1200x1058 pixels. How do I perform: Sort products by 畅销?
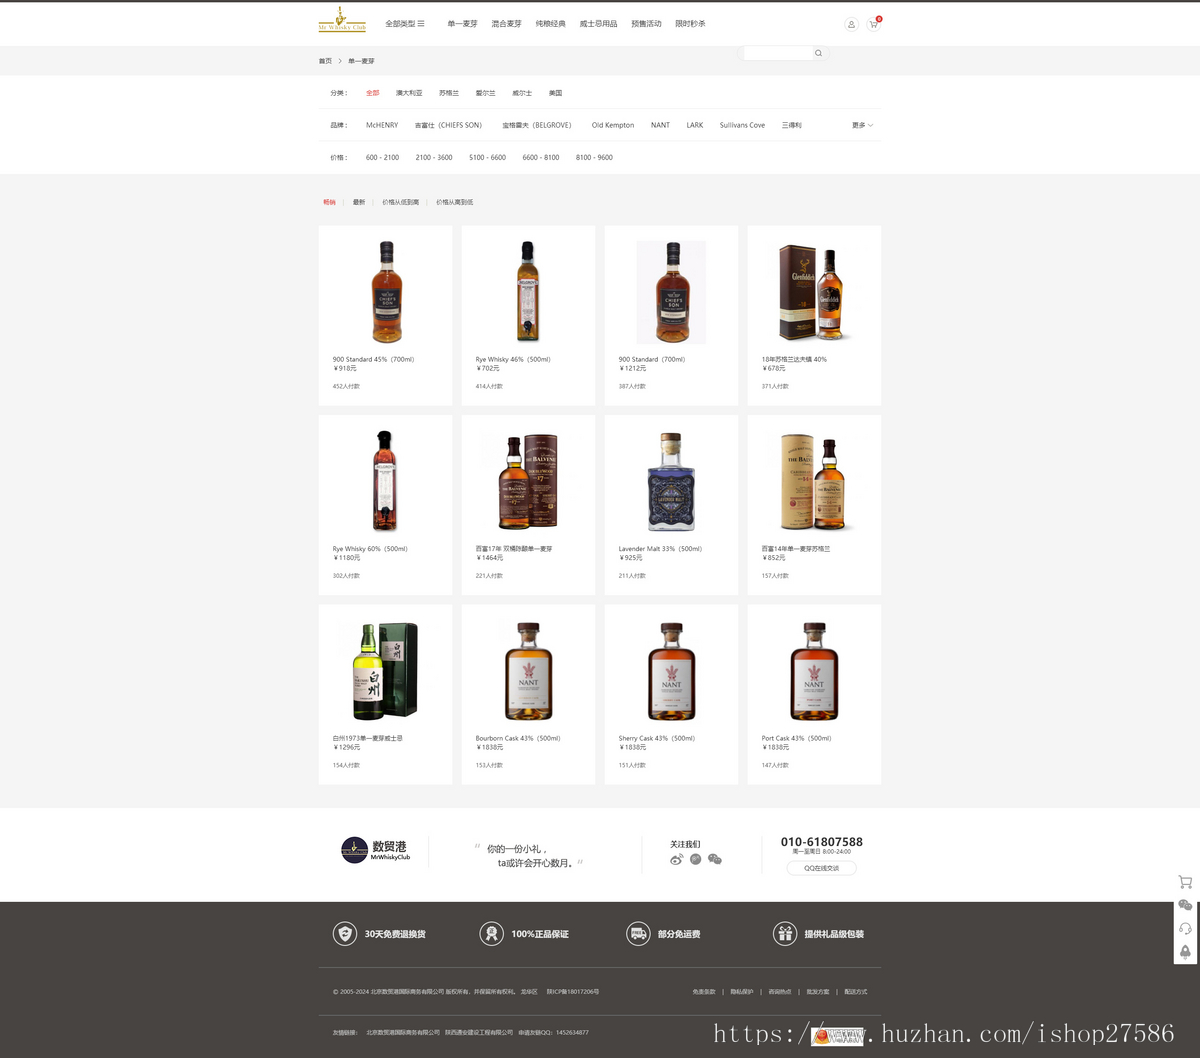(329, 202)
